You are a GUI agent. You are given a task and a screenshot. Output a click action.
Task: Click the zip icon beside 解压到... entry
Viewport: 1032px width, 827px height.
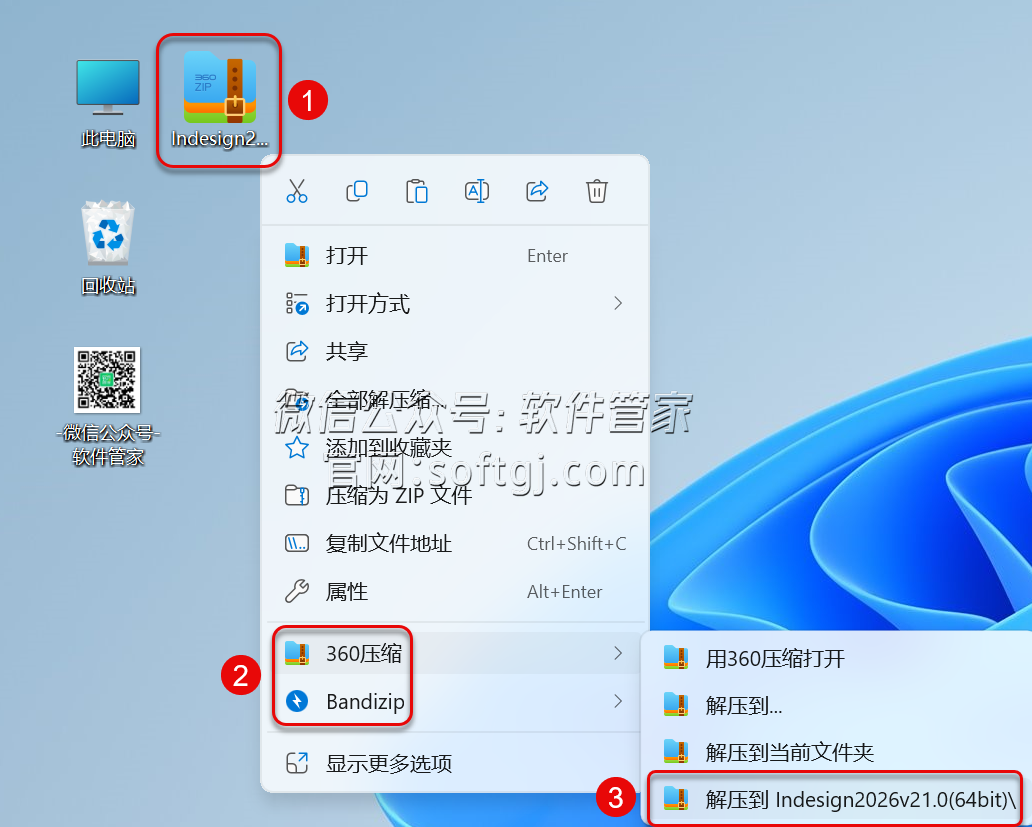point(676,705)
